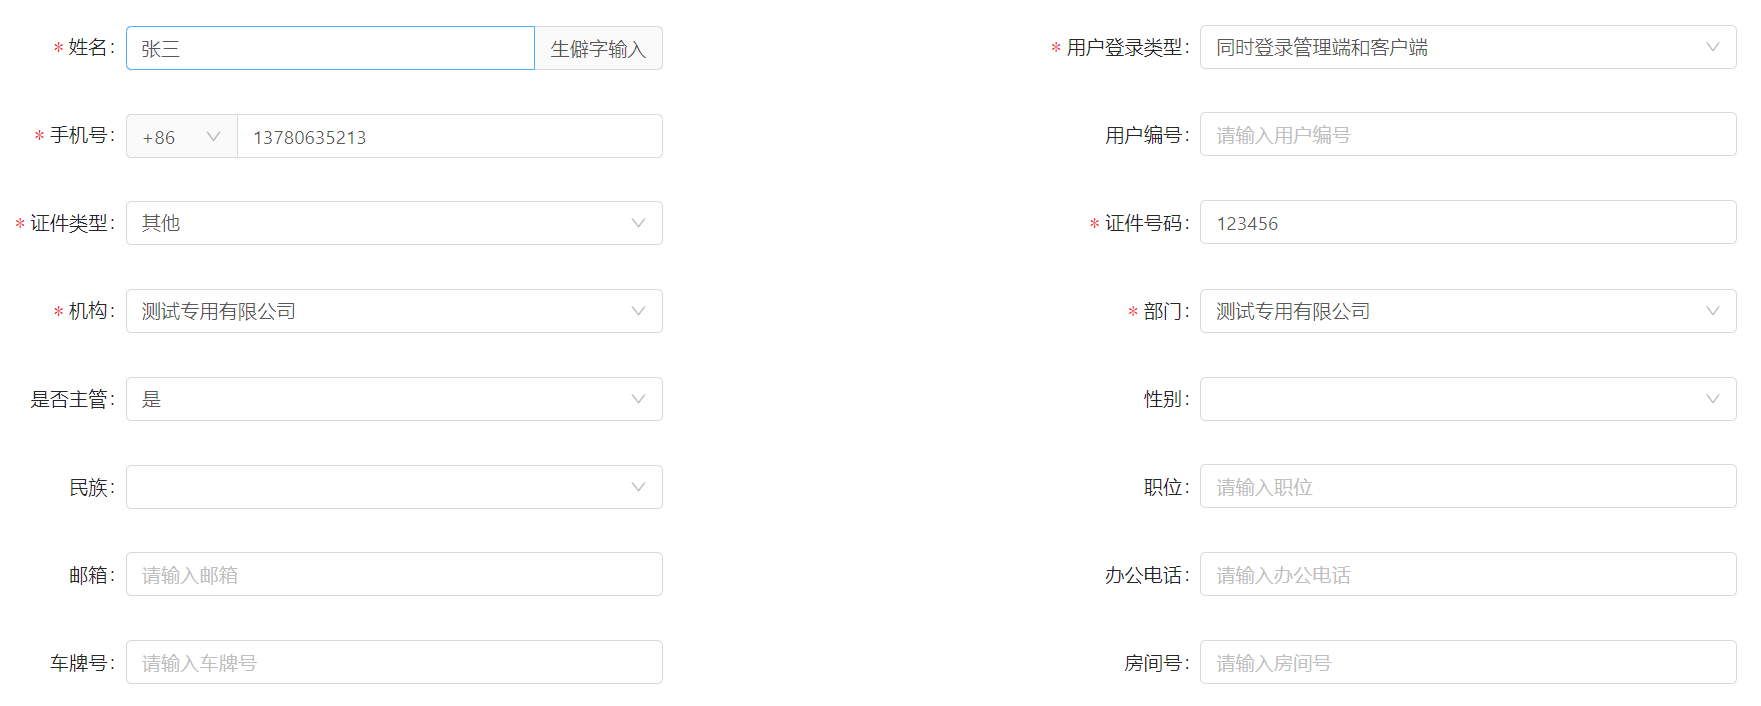This screenshot has width=1761, height=706.
Task: Click the 证件号码 input field
Action: point(1467,223)
